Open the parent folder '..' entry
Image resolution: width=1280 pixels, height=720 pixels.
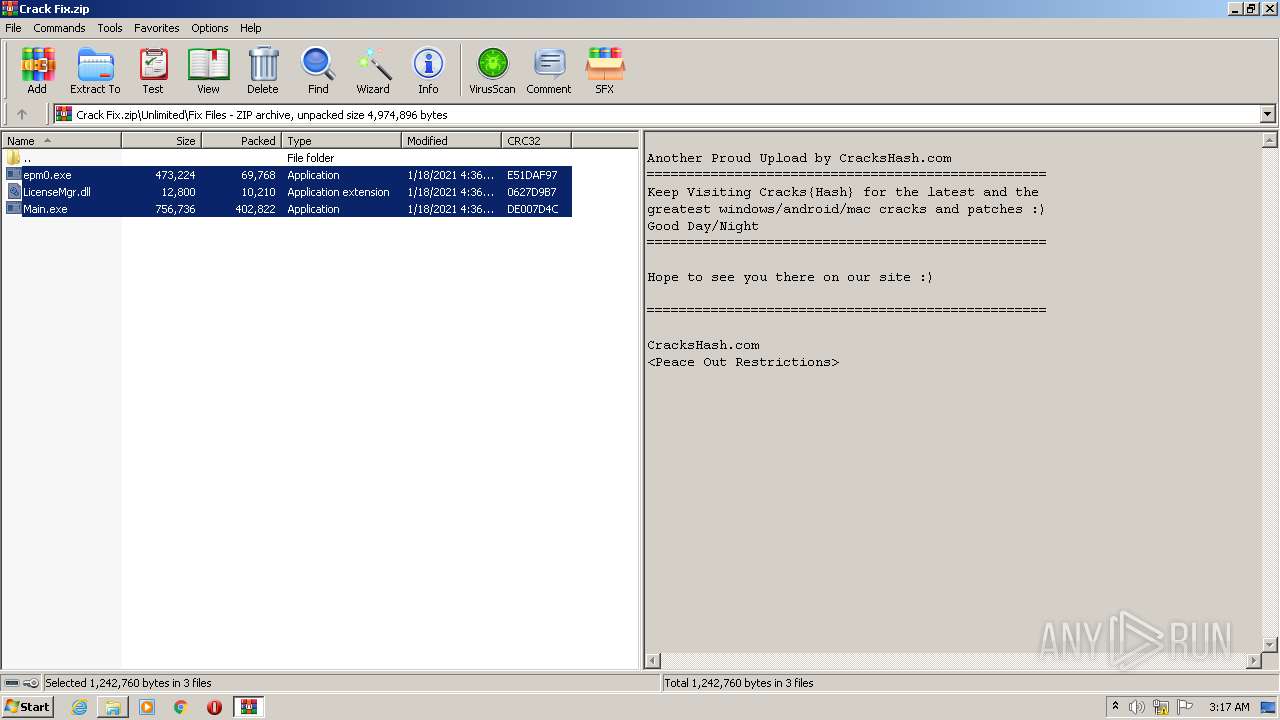coord(18,158)
